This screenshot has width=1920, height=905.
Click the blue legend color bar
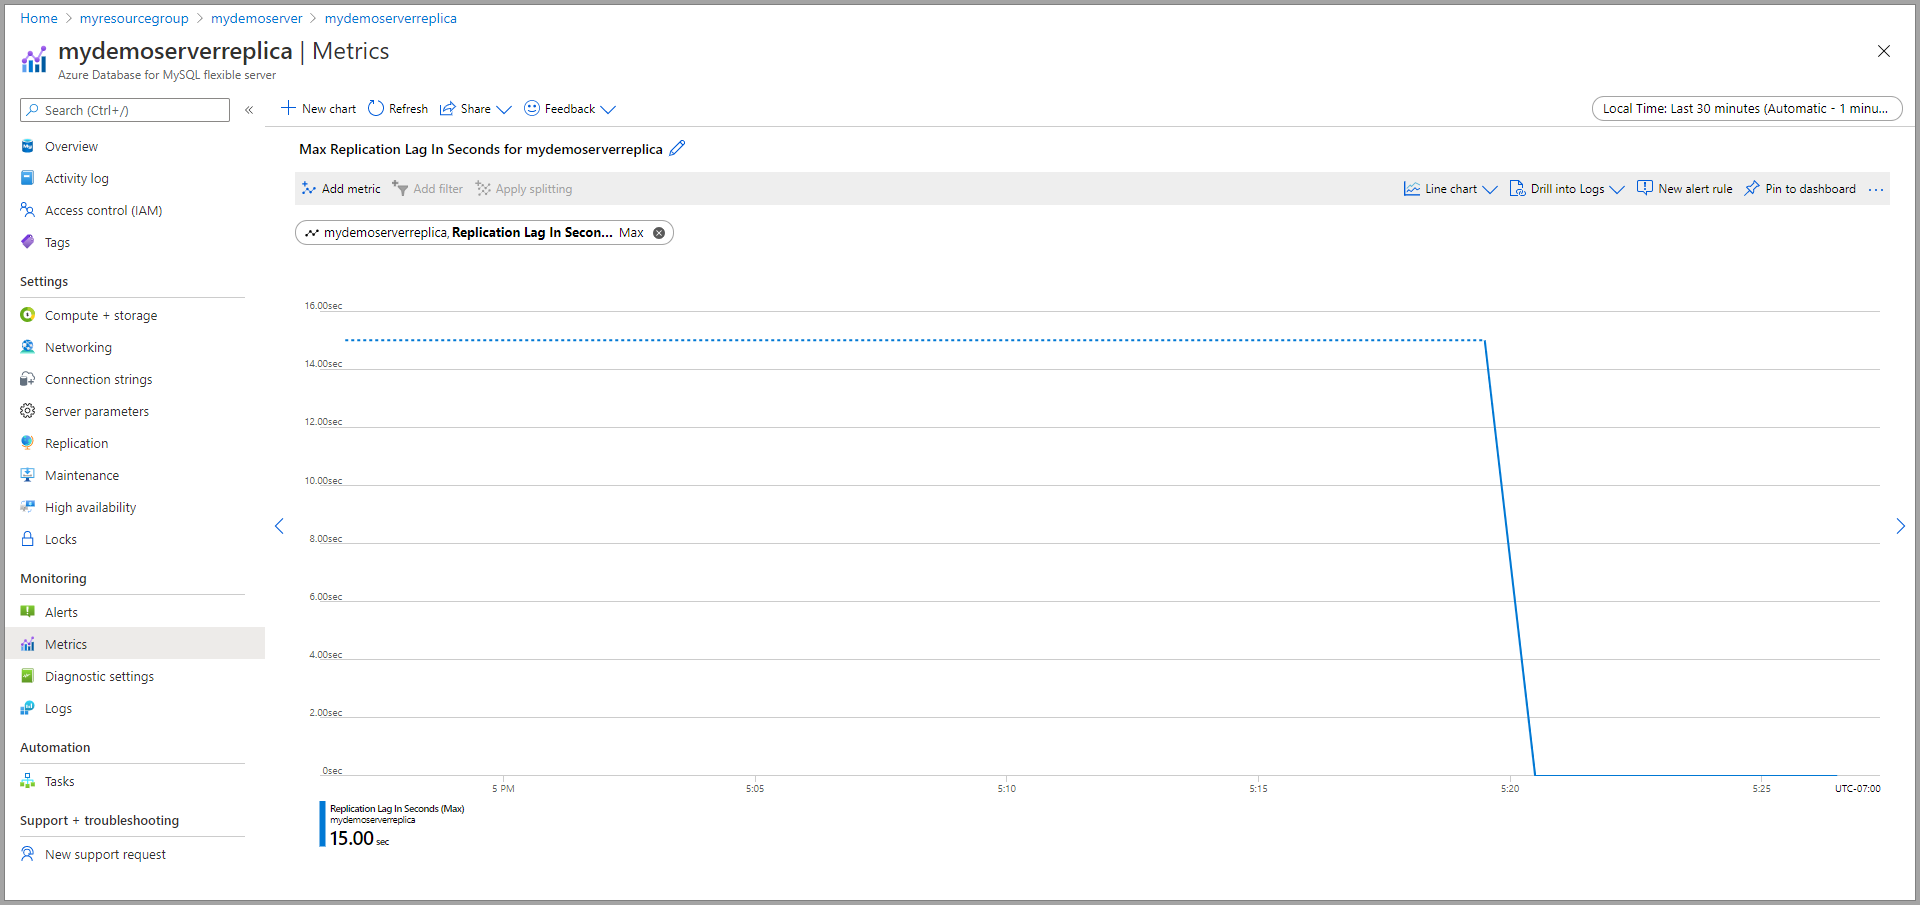(322, 824)
